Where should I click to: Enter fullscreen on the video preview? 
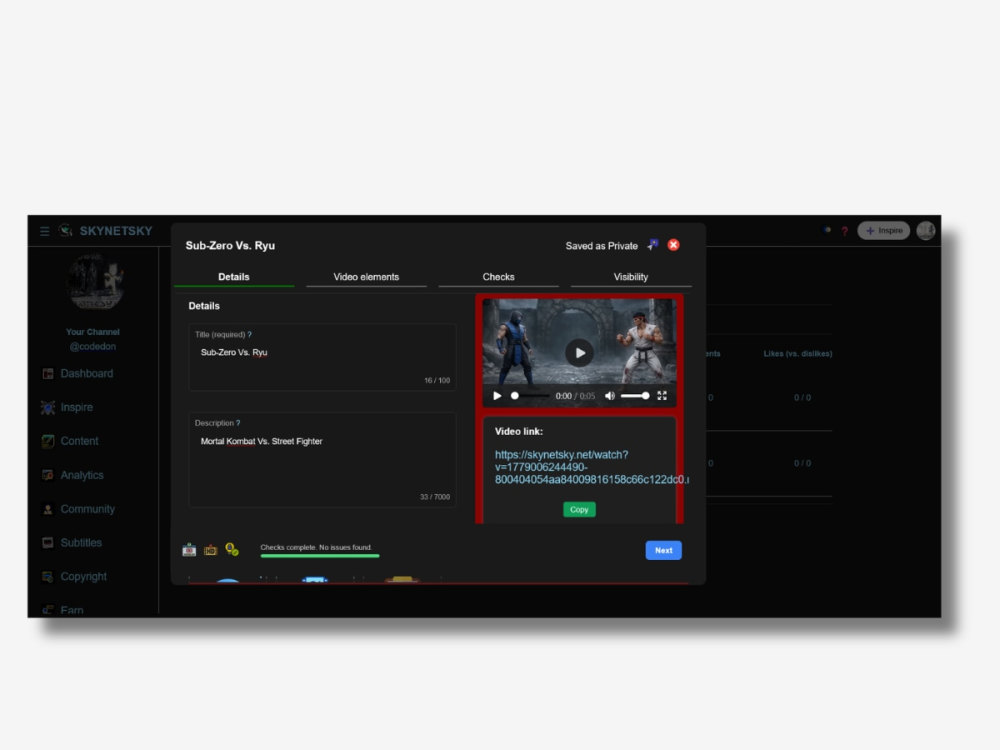662,396
